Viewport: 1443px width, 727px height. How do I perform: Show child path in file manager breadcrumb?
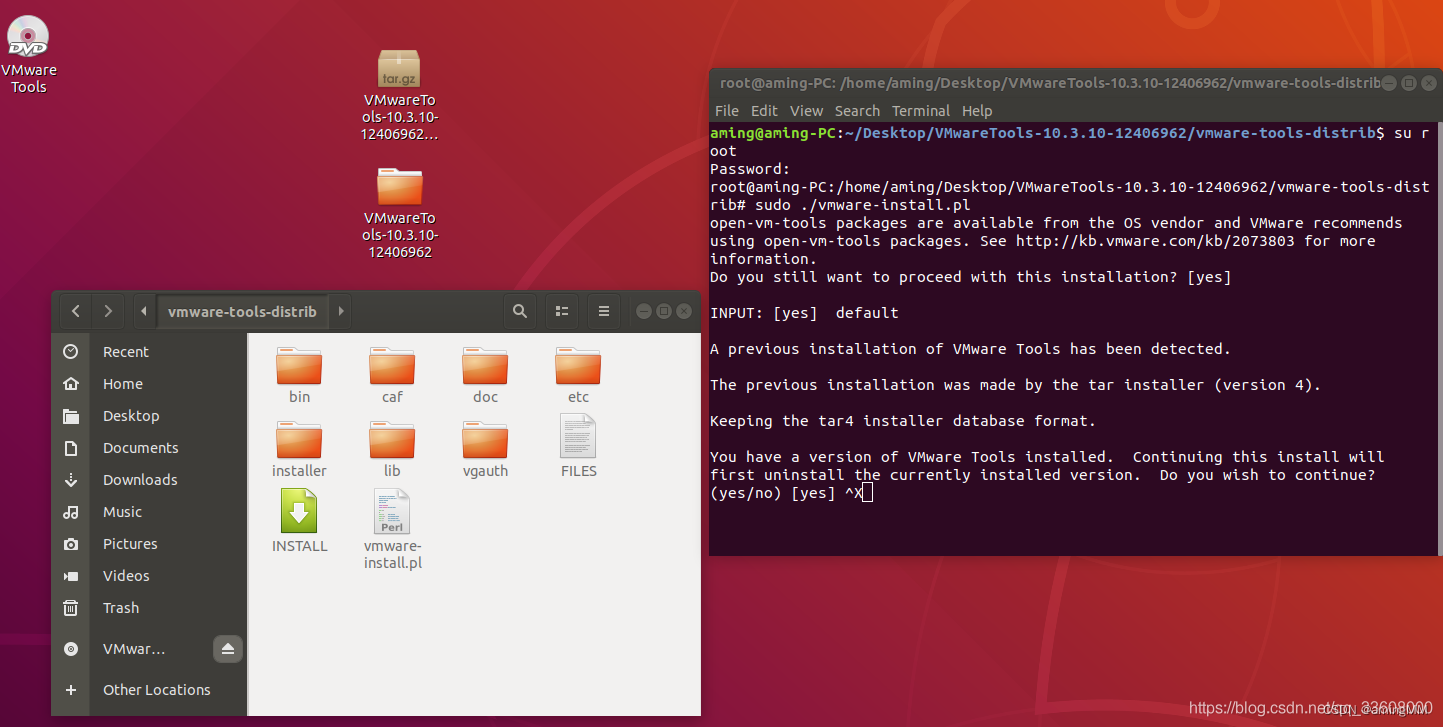[341, 311]
